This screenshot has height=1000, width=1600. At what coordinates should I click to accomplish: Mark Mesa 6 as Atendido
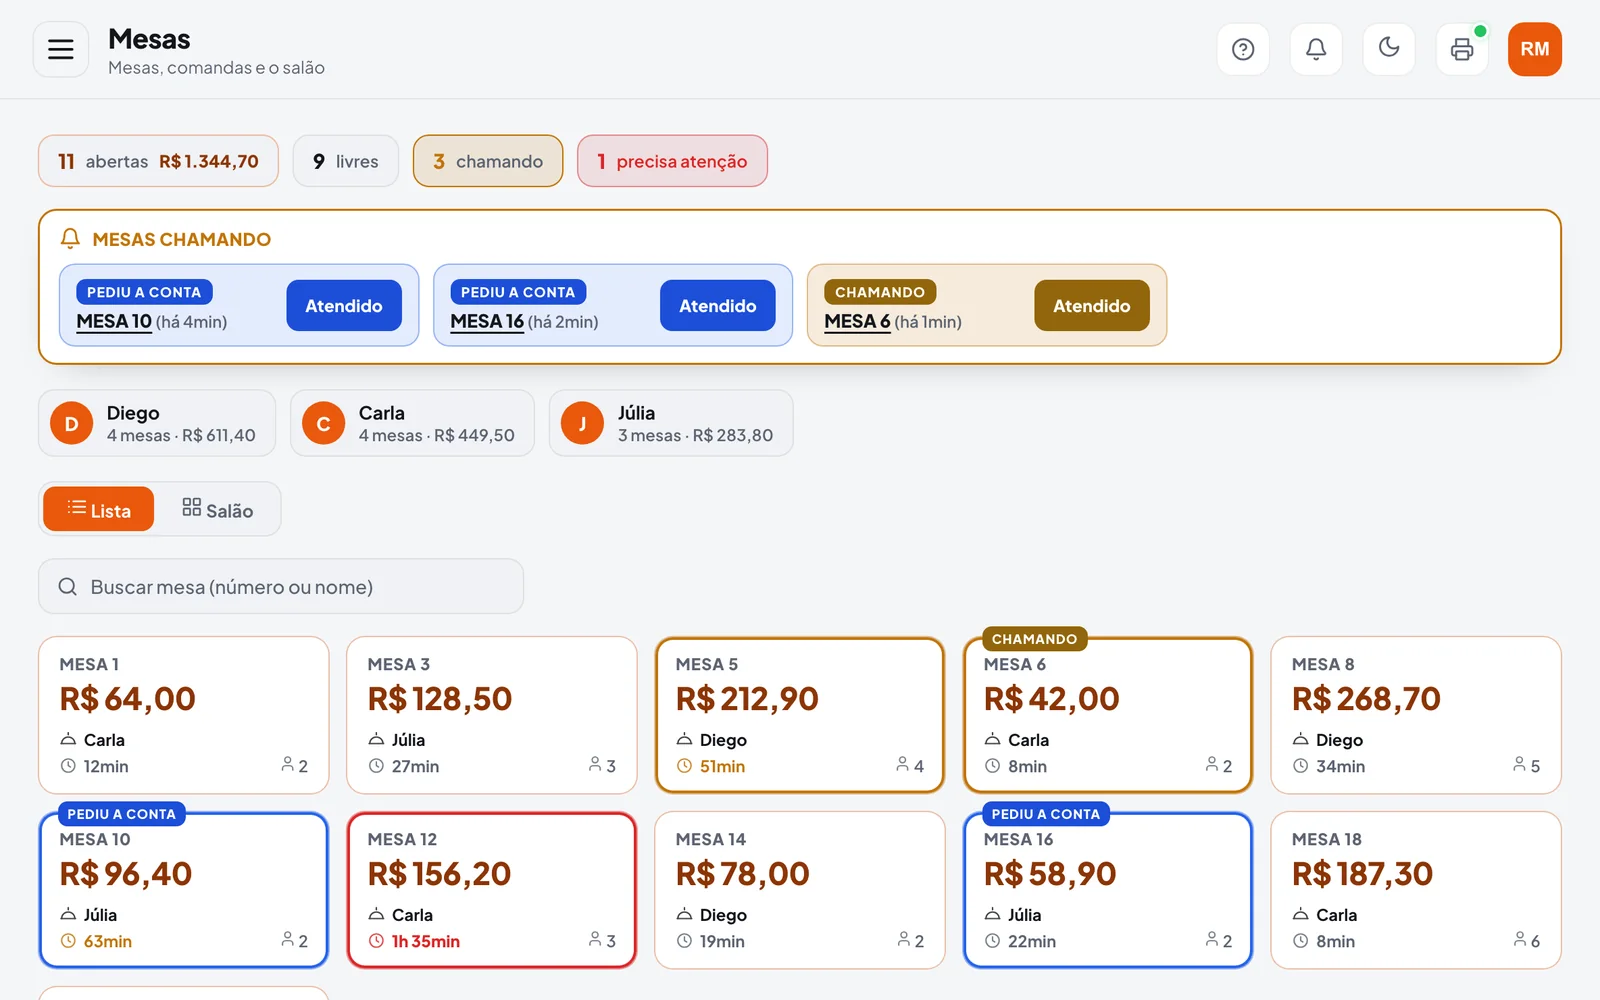[x=1092, y=305]
